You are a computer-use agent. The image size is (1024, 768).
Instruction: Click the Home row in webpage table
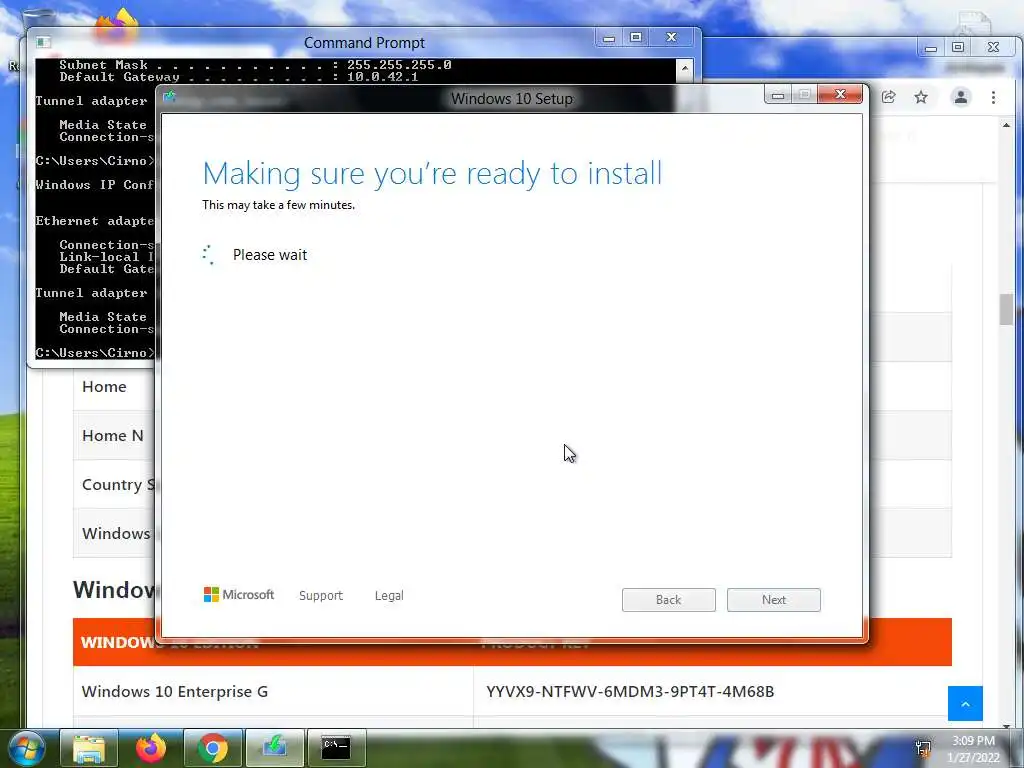click(104, 387)
